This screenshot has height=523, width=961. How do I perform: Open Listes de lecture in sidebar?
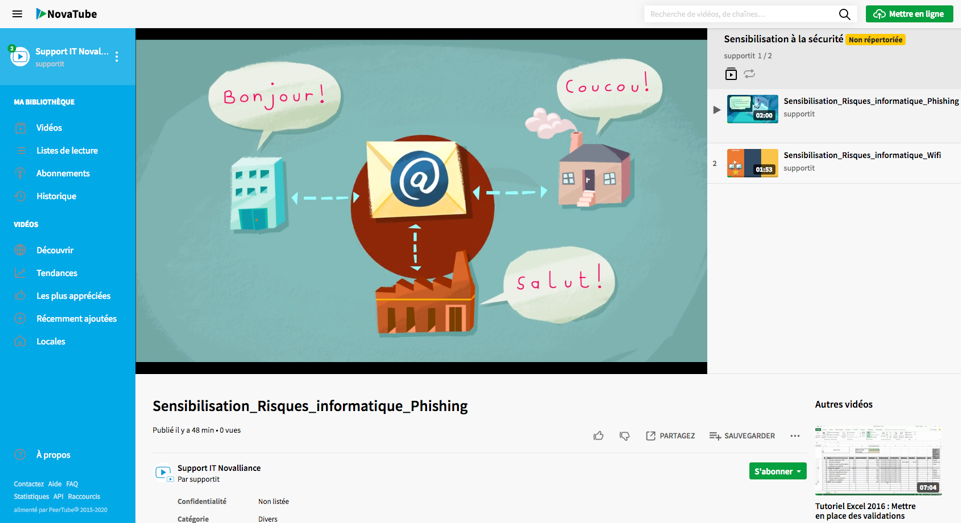point(67,151)
